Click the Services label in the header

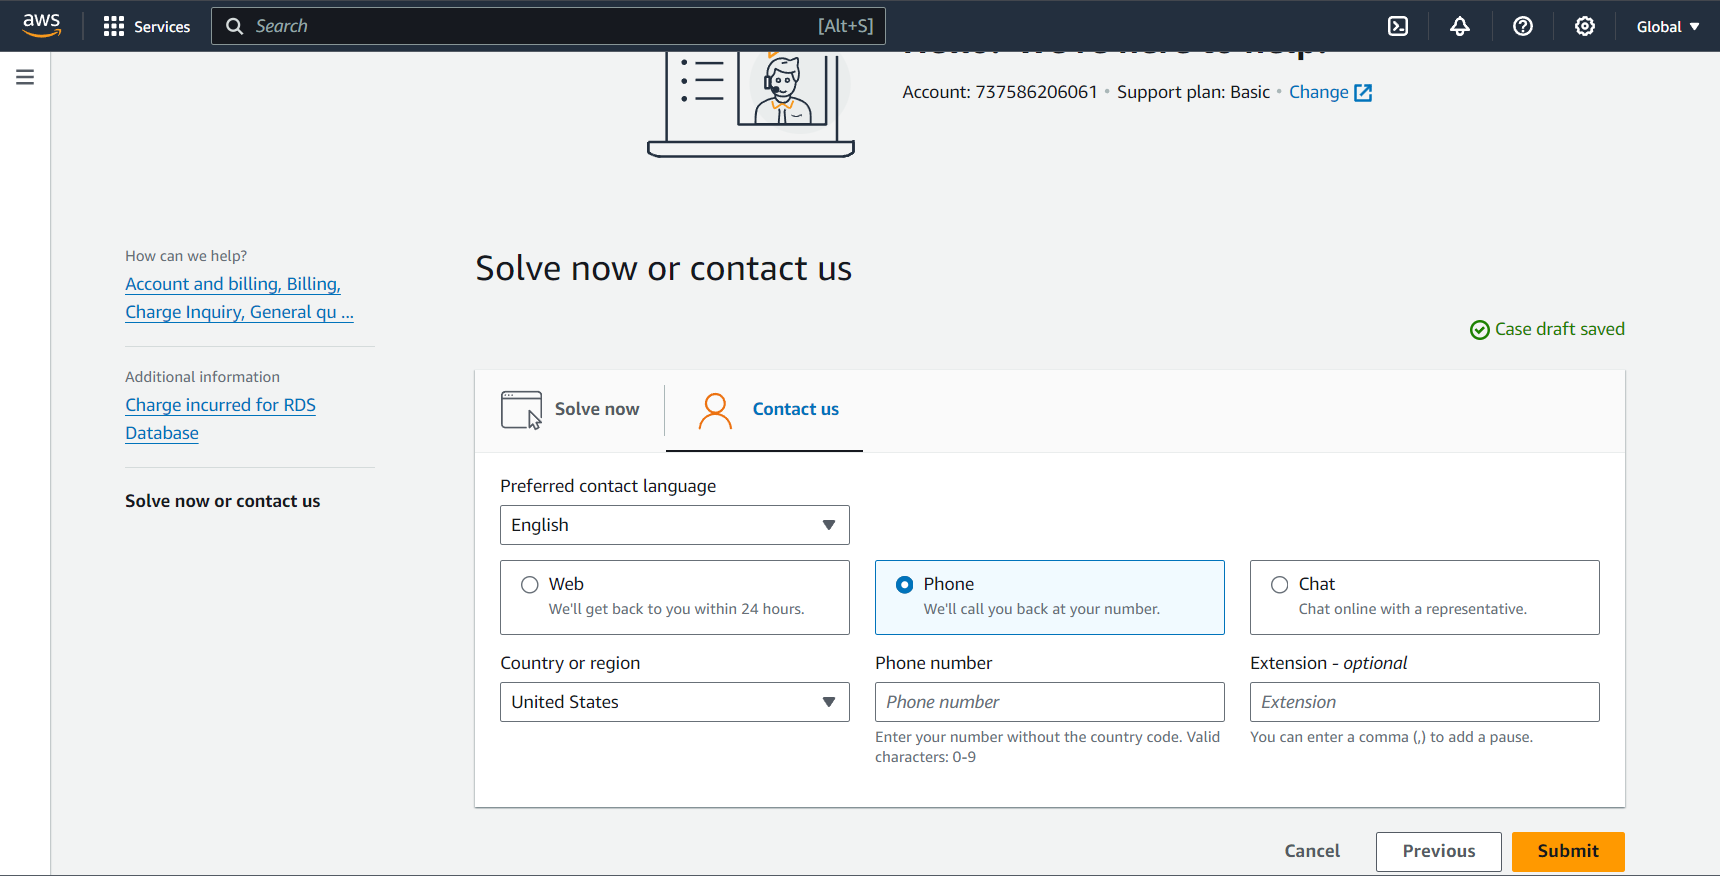(162, 27)
